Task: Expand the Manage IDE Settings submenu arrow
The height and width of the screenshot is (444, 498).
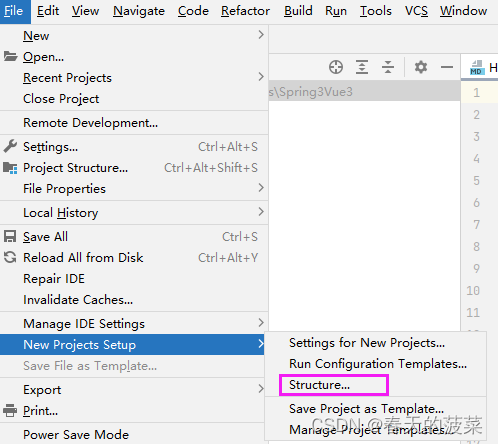Action: pyautogui.click(x=261, y=323)
